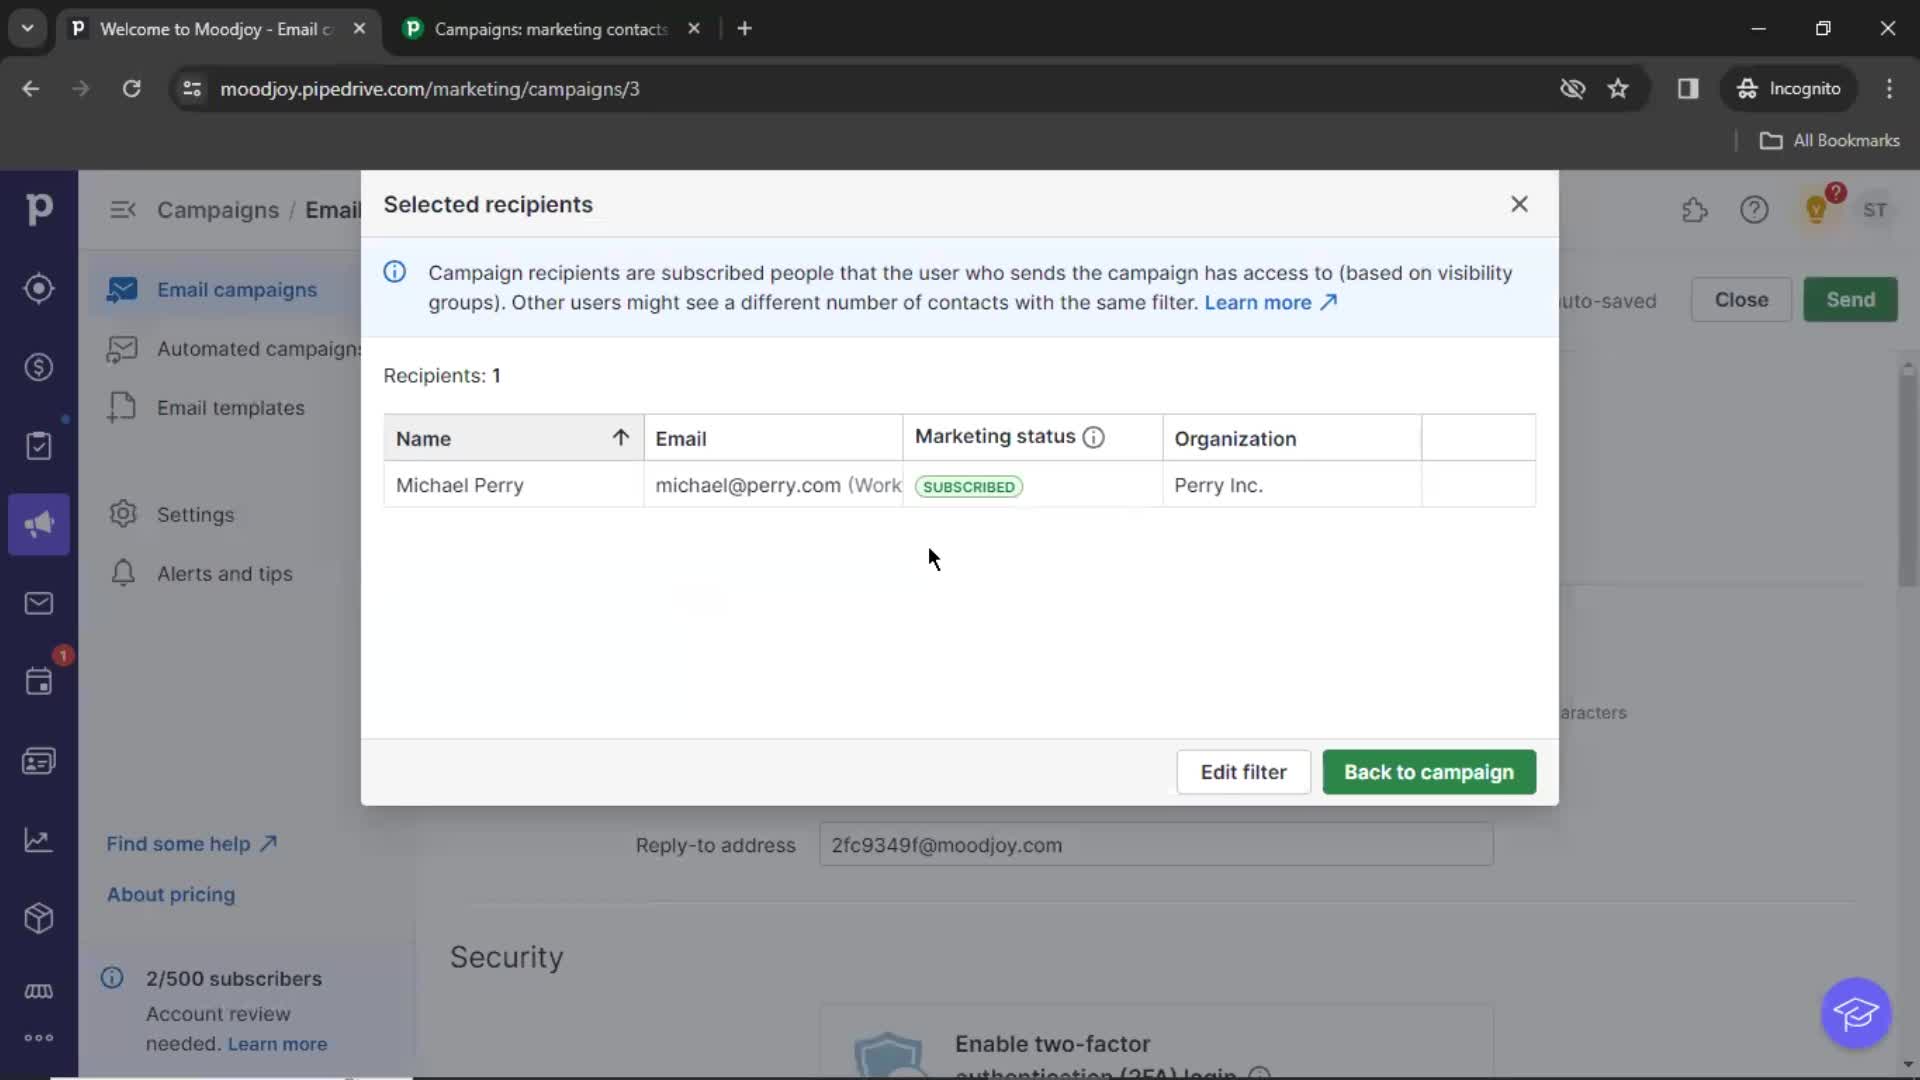The width and height of the screenshot is (1920, 1080).
Task: Open the ST user avatar menu
Action: point(1875,210)
